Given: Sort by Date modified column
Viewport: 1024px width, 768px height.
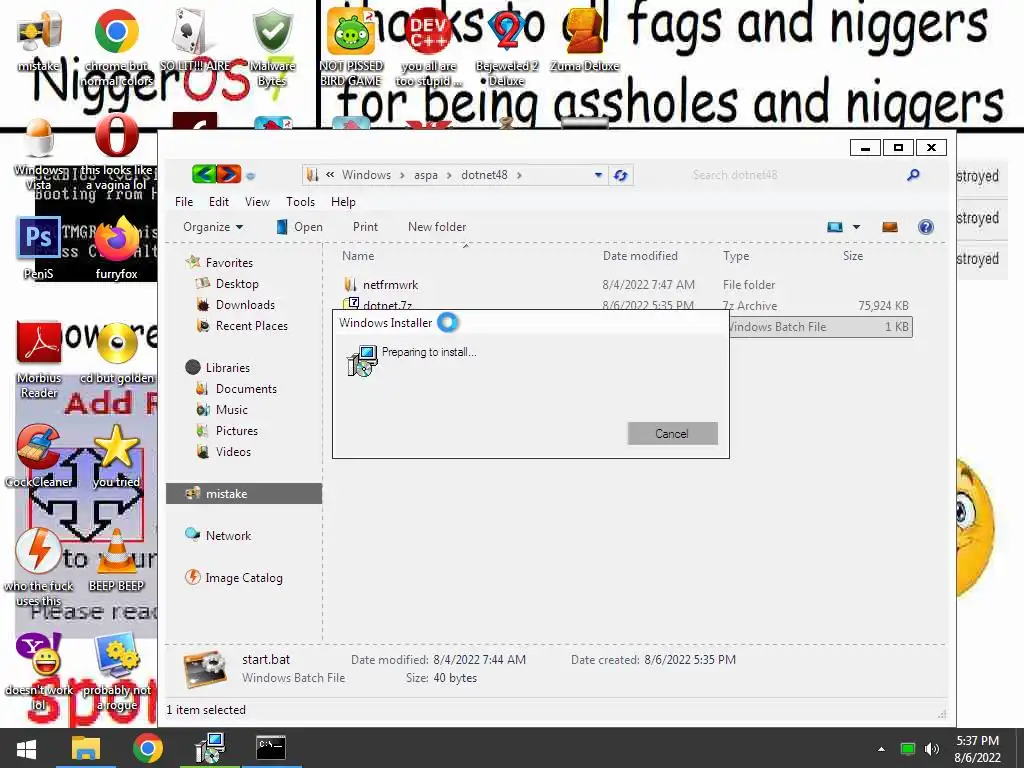Looking at the screenshot, I should point(640,256).
